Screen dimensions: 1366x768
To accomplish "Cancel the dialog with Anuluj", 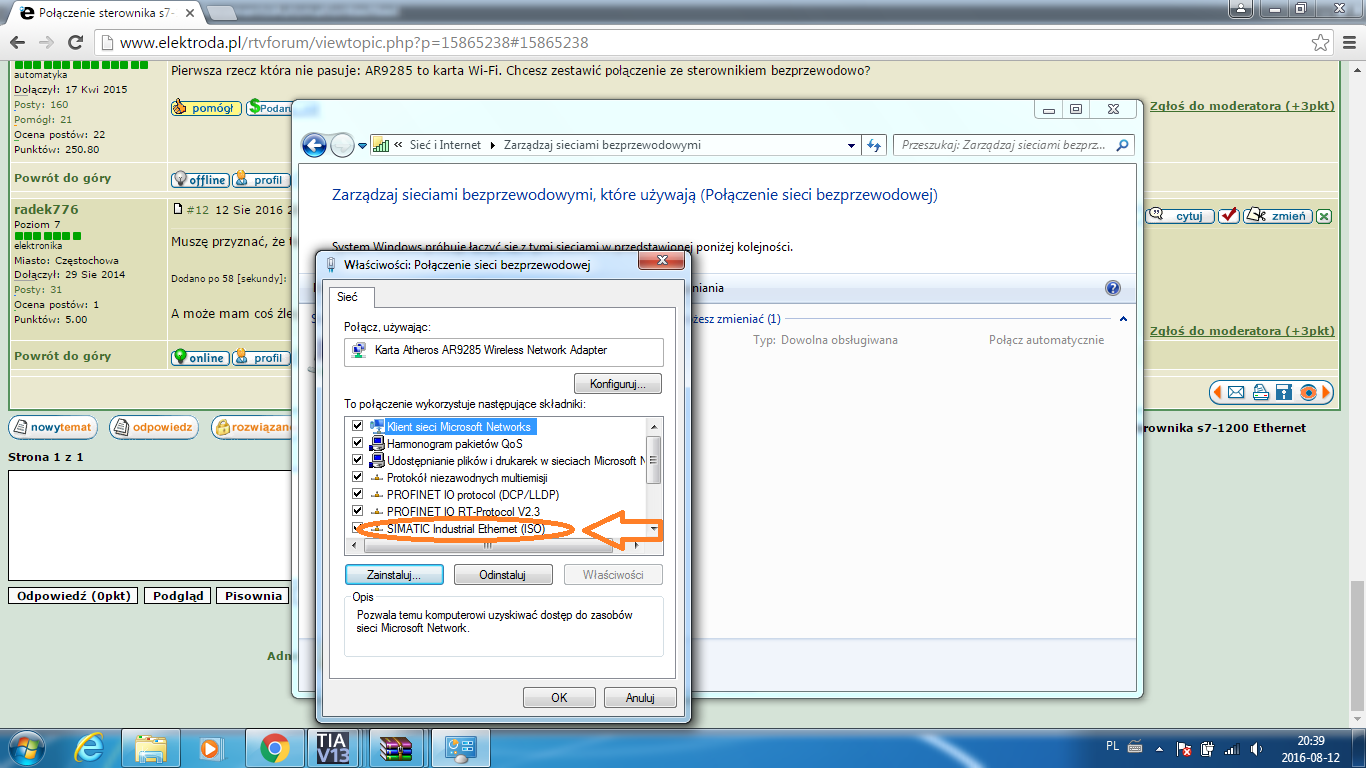I will point(640,698).
